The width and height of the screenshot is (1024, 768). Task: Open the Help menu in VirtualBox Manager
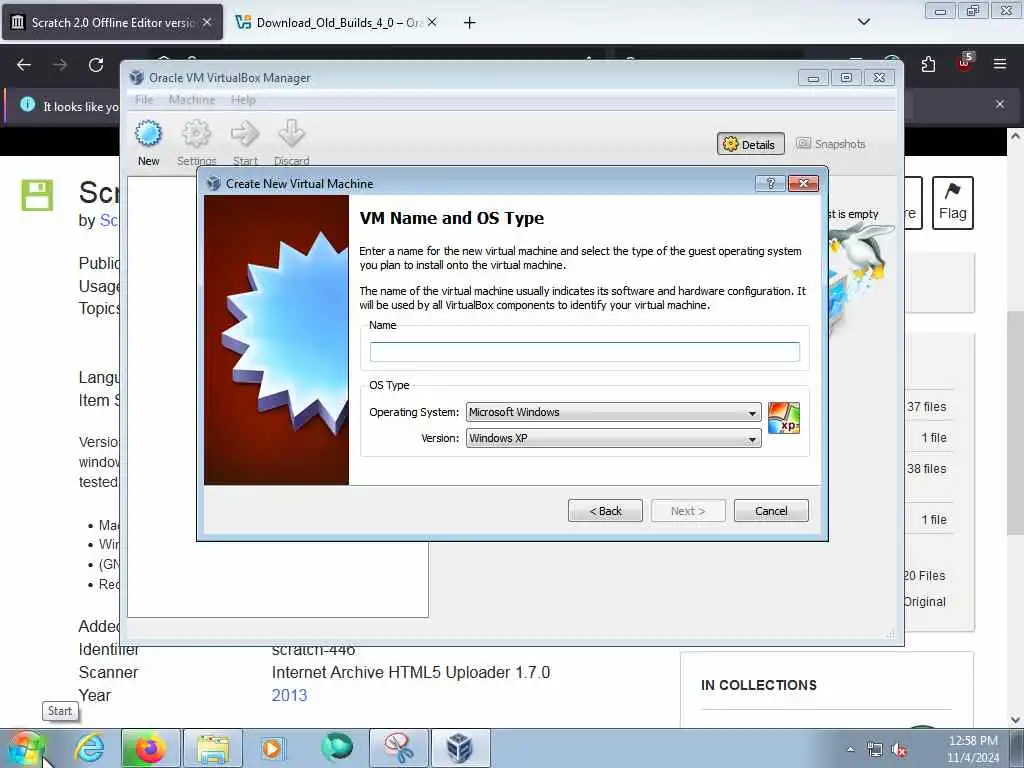tap(243, 100)
